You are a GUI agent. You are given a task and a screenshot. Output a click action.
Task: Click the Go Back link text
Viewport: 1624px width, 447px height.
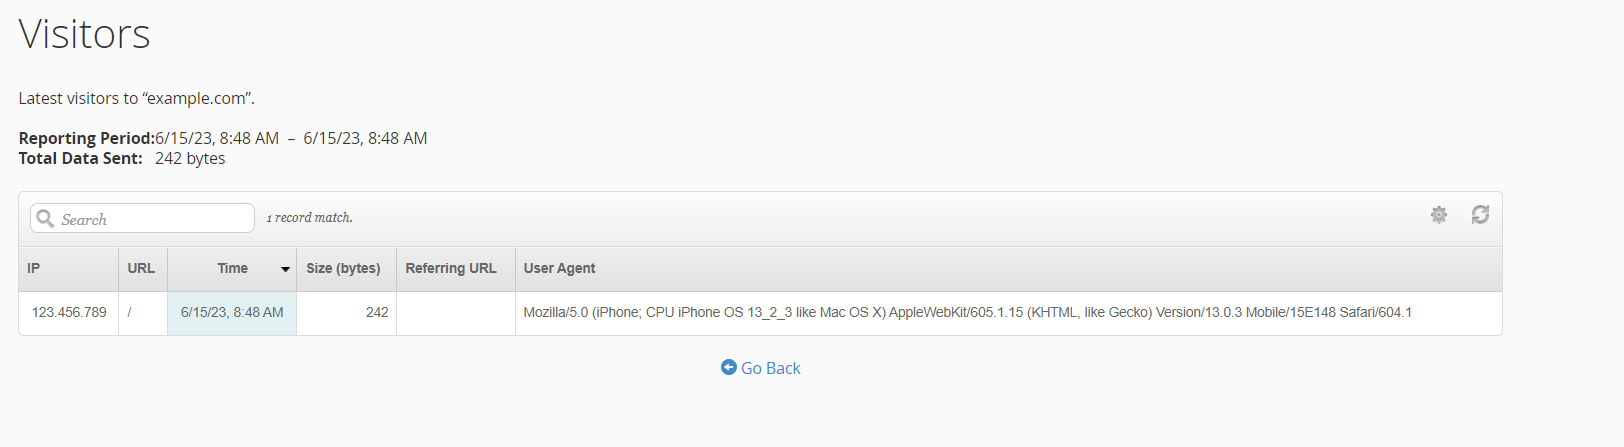tap(770, 368)
